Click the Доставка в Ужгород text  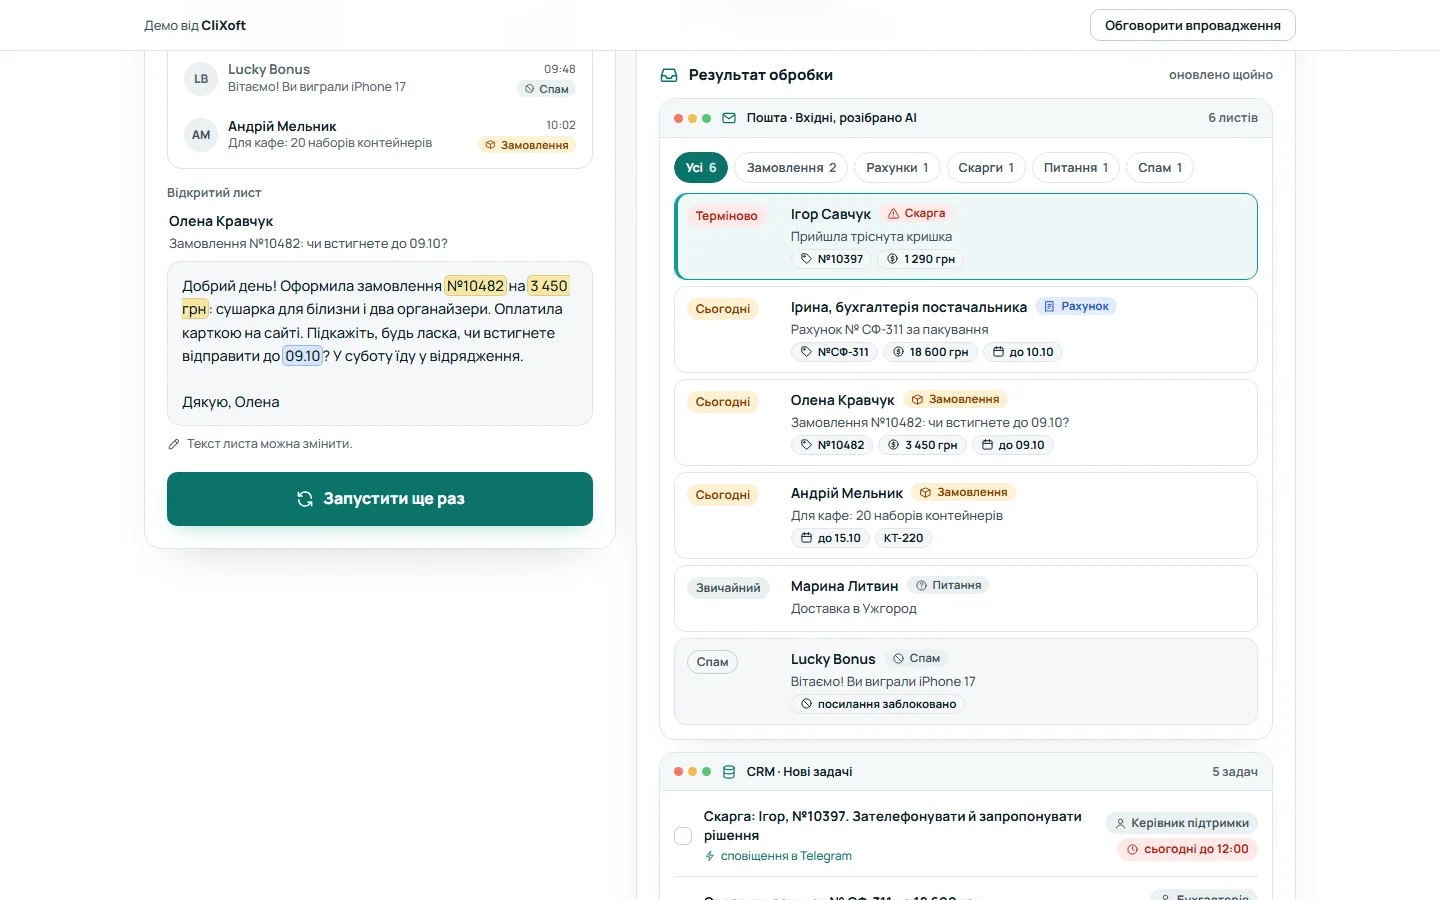coord(854,609)
